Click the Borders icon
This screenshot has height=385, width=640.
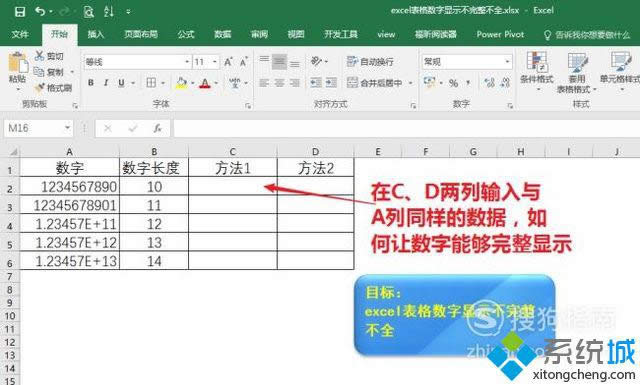pyautogui.click(x=151, y=83)
